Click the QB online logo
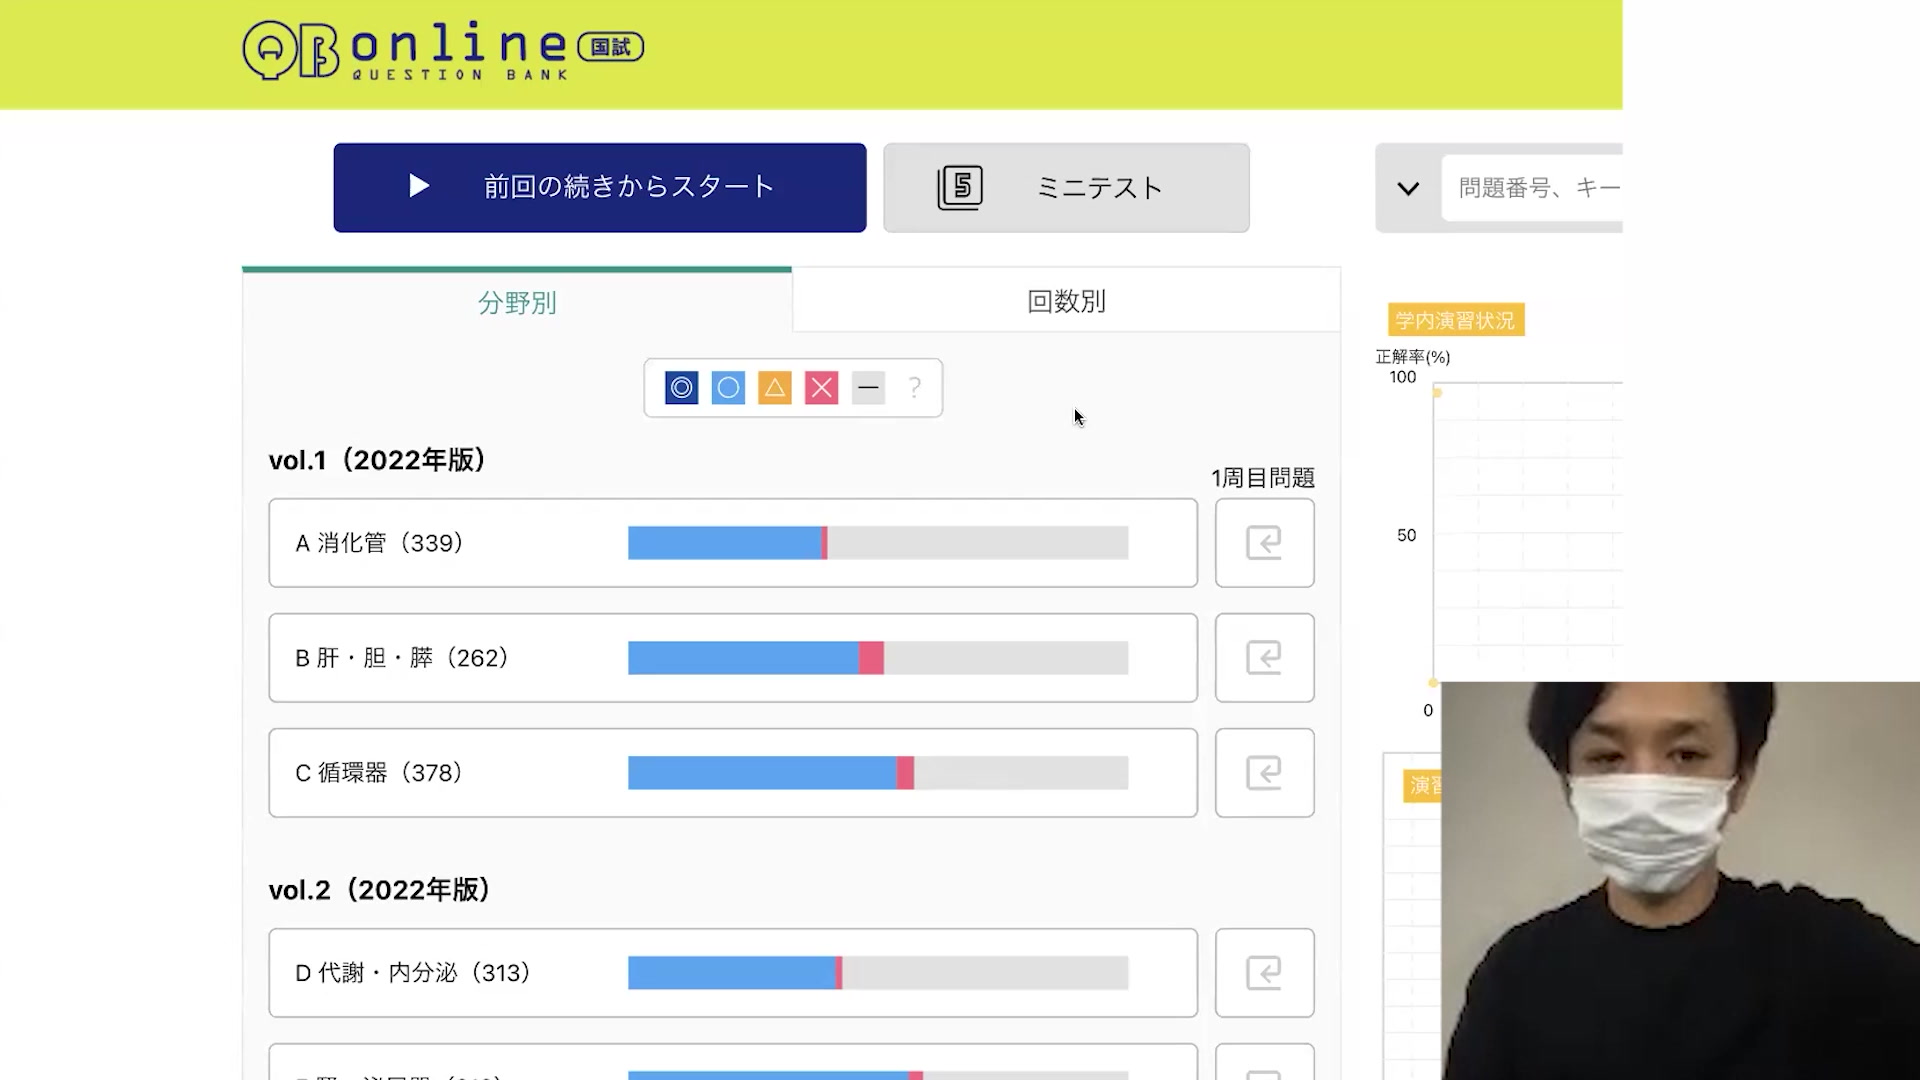This screenshot has width=1920, height=1080. tap(442, 50)
